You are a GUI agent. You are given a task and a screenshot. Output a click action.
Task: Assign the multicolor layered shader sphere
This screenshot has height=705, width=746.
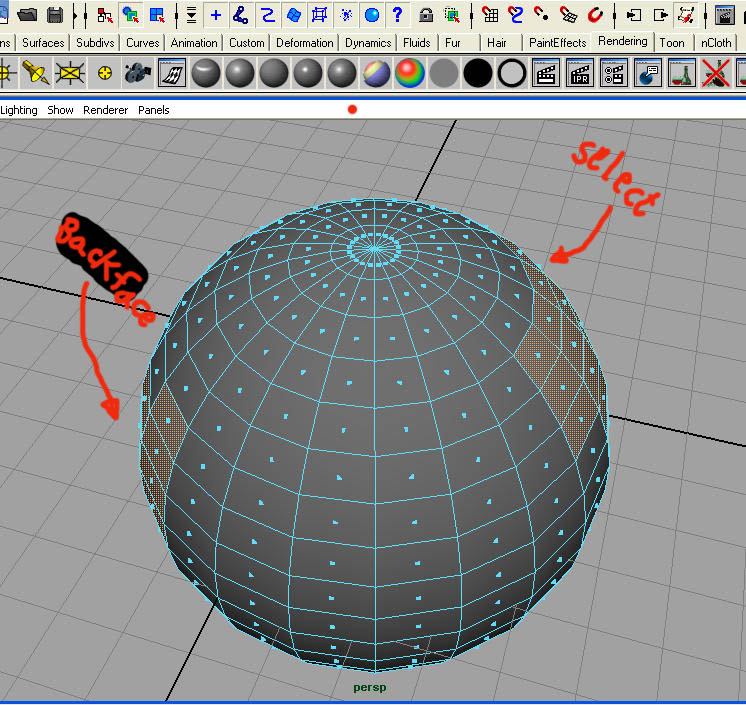point(376,73)
